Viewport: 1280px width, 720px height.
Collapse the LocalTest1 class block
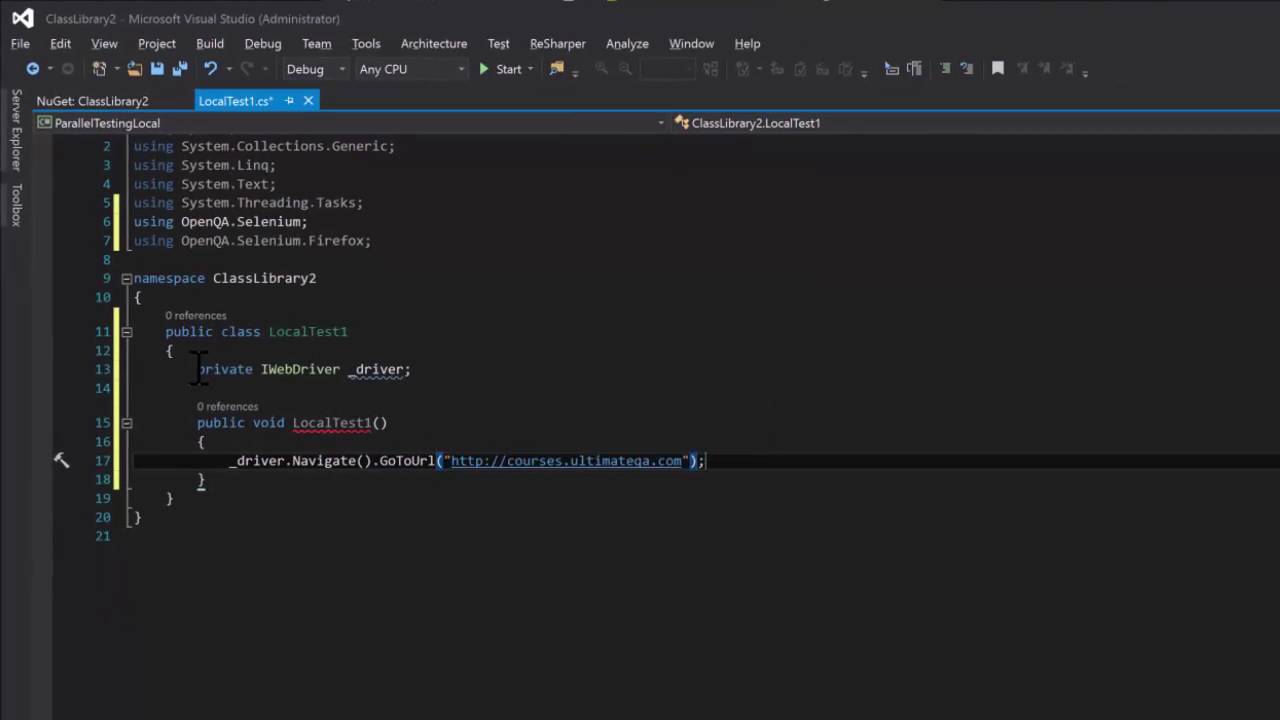126,331
